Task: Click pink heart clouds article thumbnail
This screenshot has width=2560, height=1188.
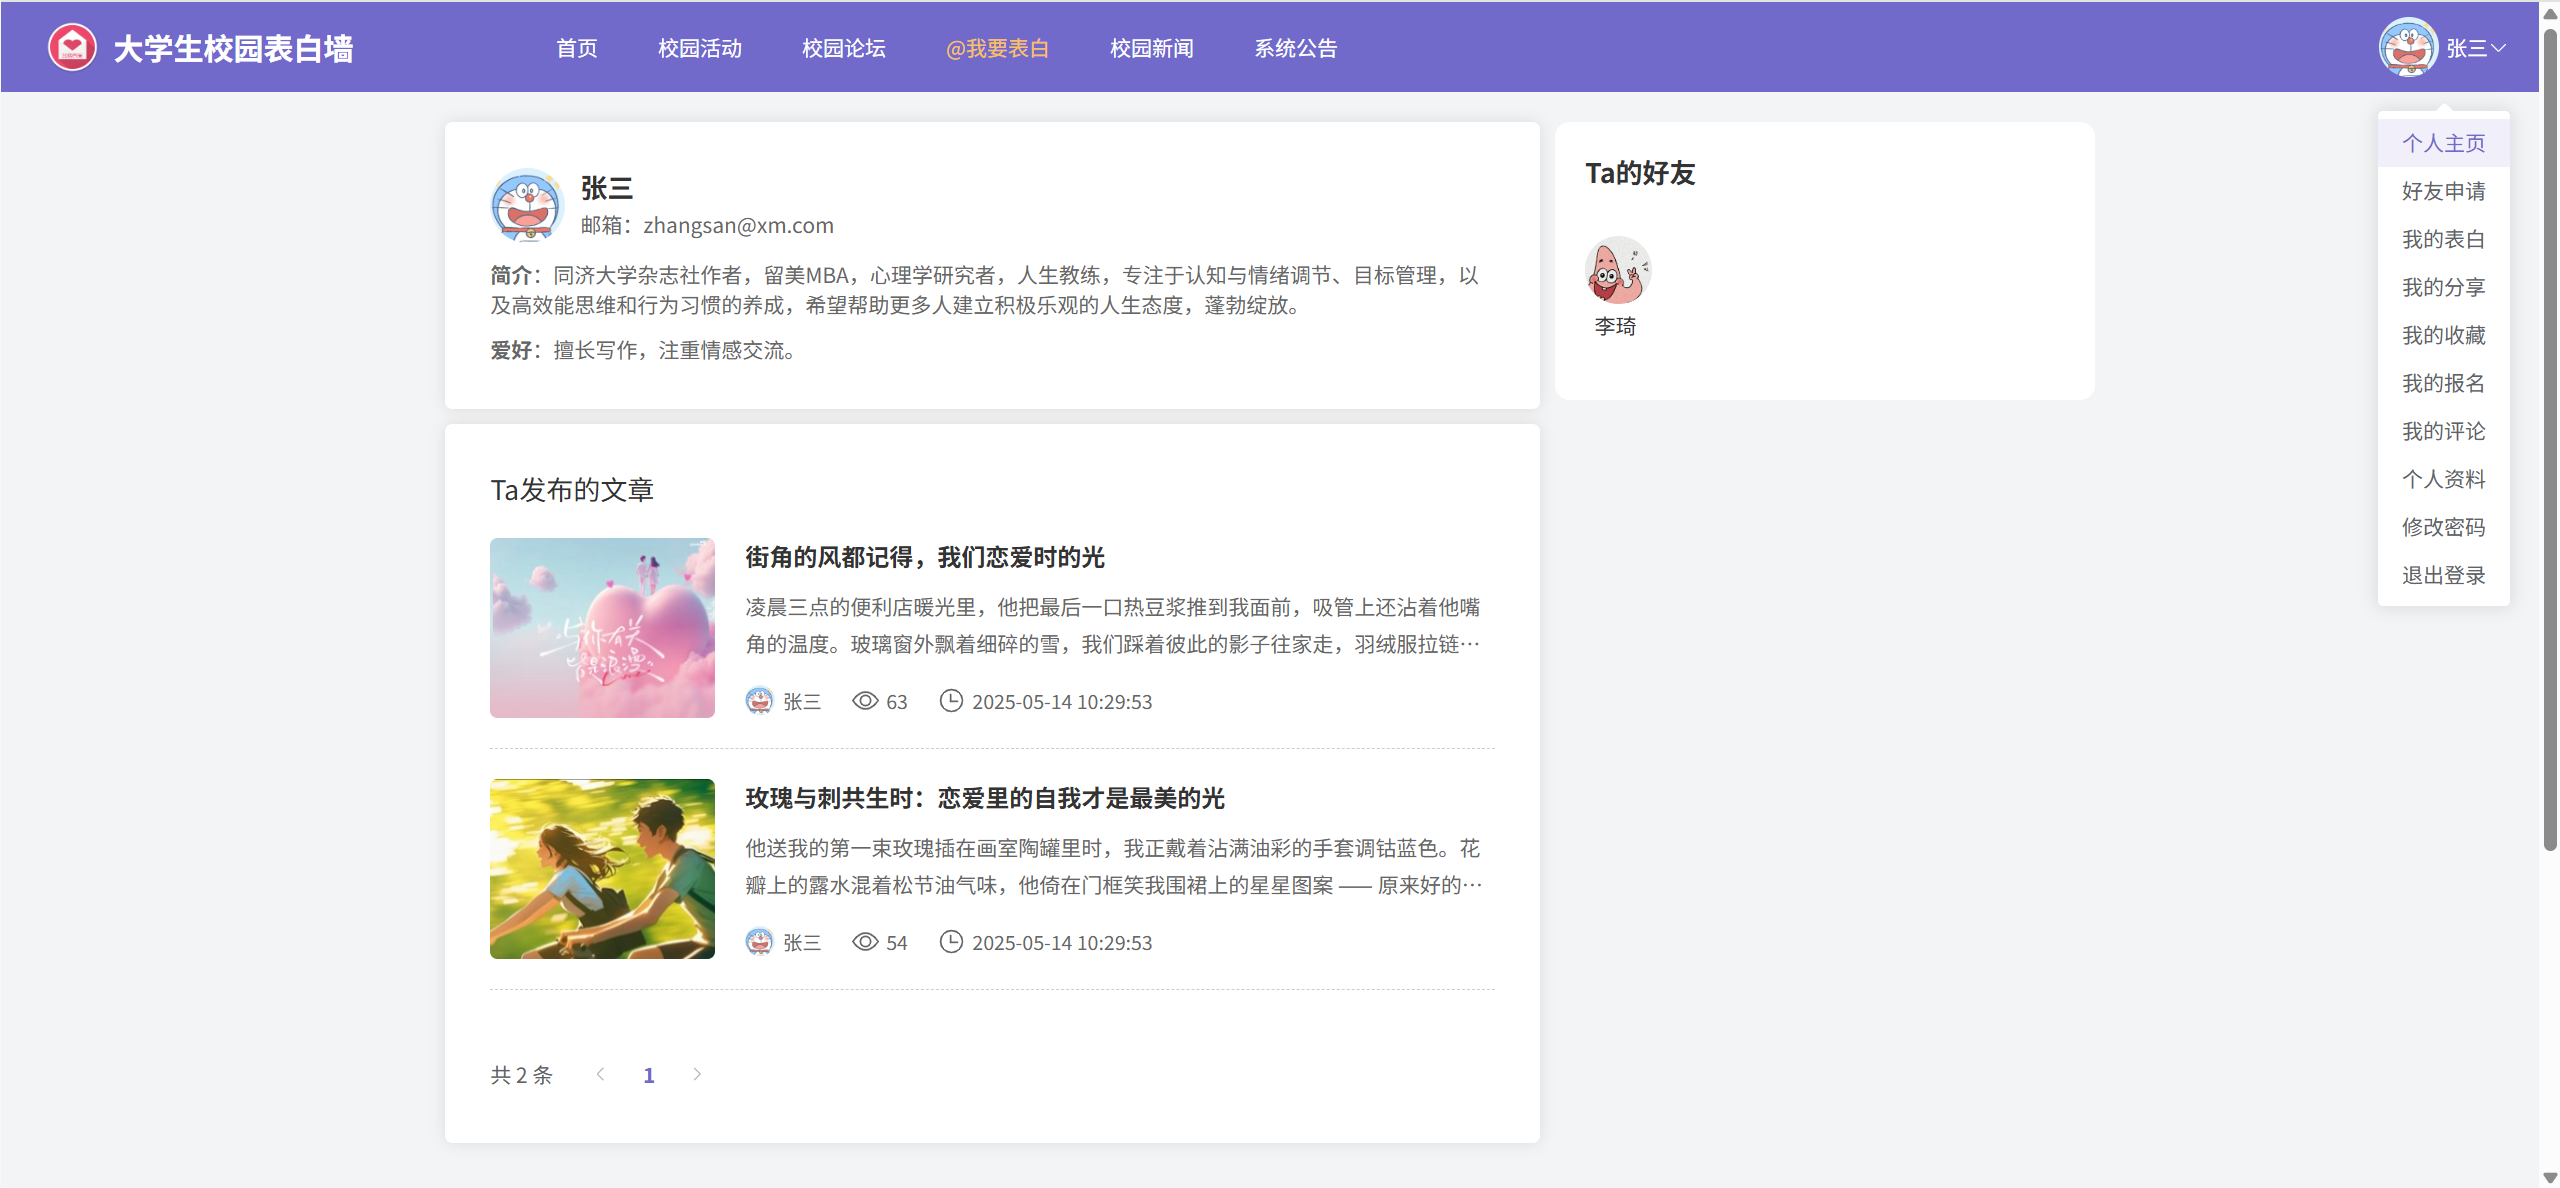Action: click(602, 628)
